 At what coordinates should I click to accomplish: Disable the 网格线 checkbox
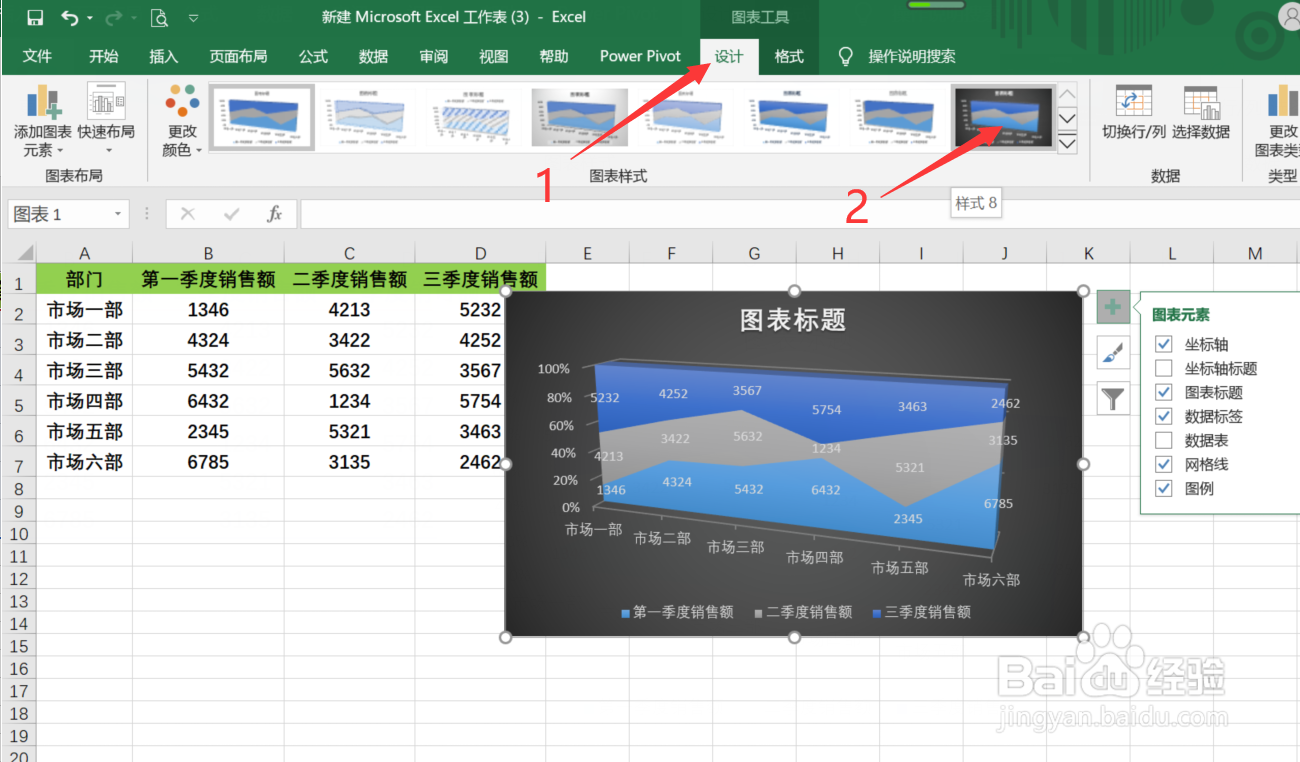[1163, 464]
